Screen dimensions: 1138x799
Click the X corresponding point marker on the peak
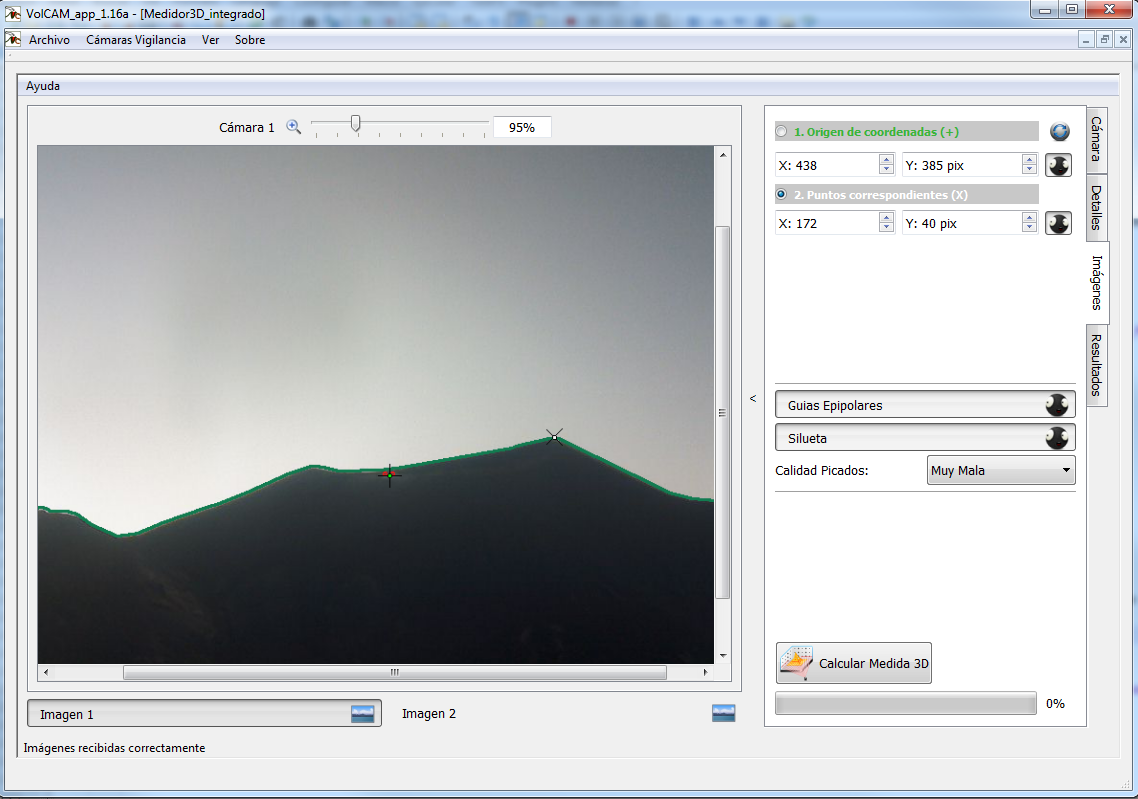click(x=554, y=437)
